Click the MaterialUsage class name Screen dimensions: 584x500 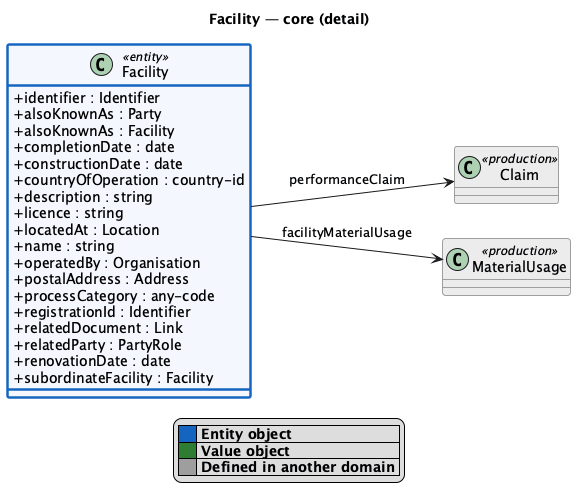519,267
